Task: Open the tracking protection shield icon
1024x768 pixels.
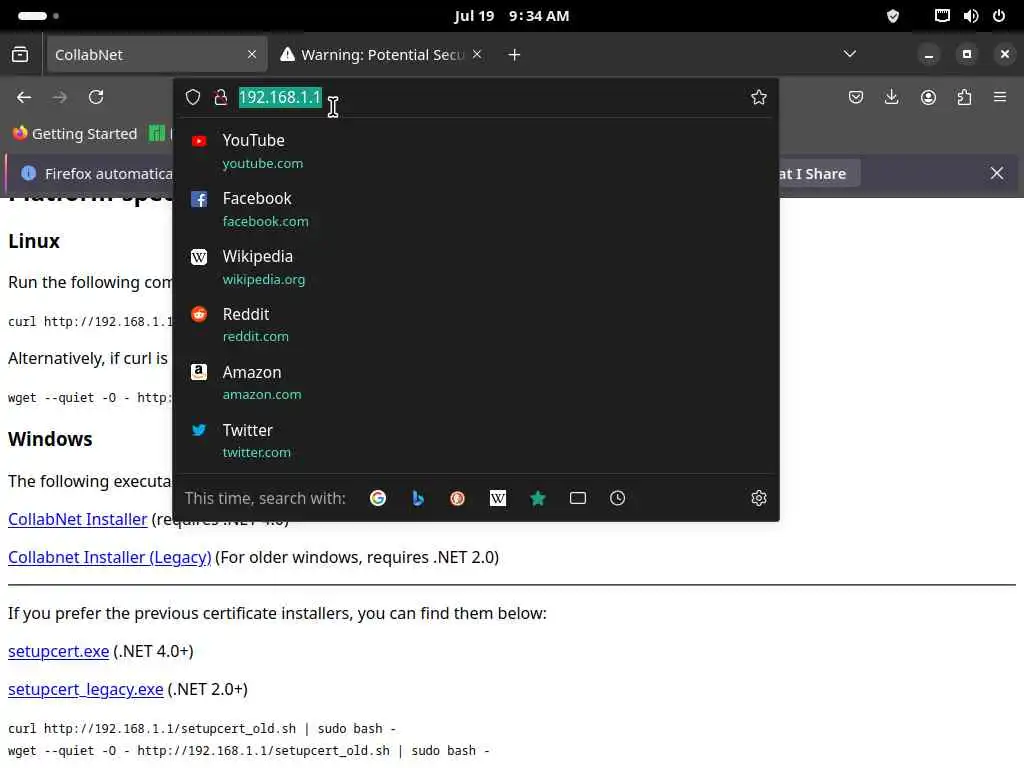Action: click(193, 97)
